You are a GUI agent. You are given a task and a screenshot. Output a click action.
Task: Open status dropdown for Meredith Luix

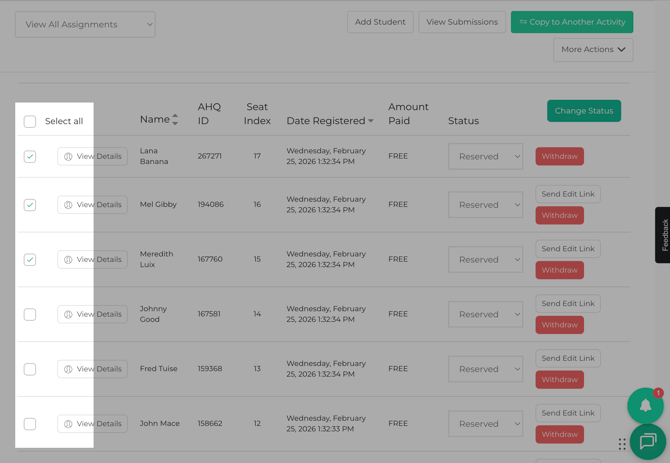[x=485, y=260]
